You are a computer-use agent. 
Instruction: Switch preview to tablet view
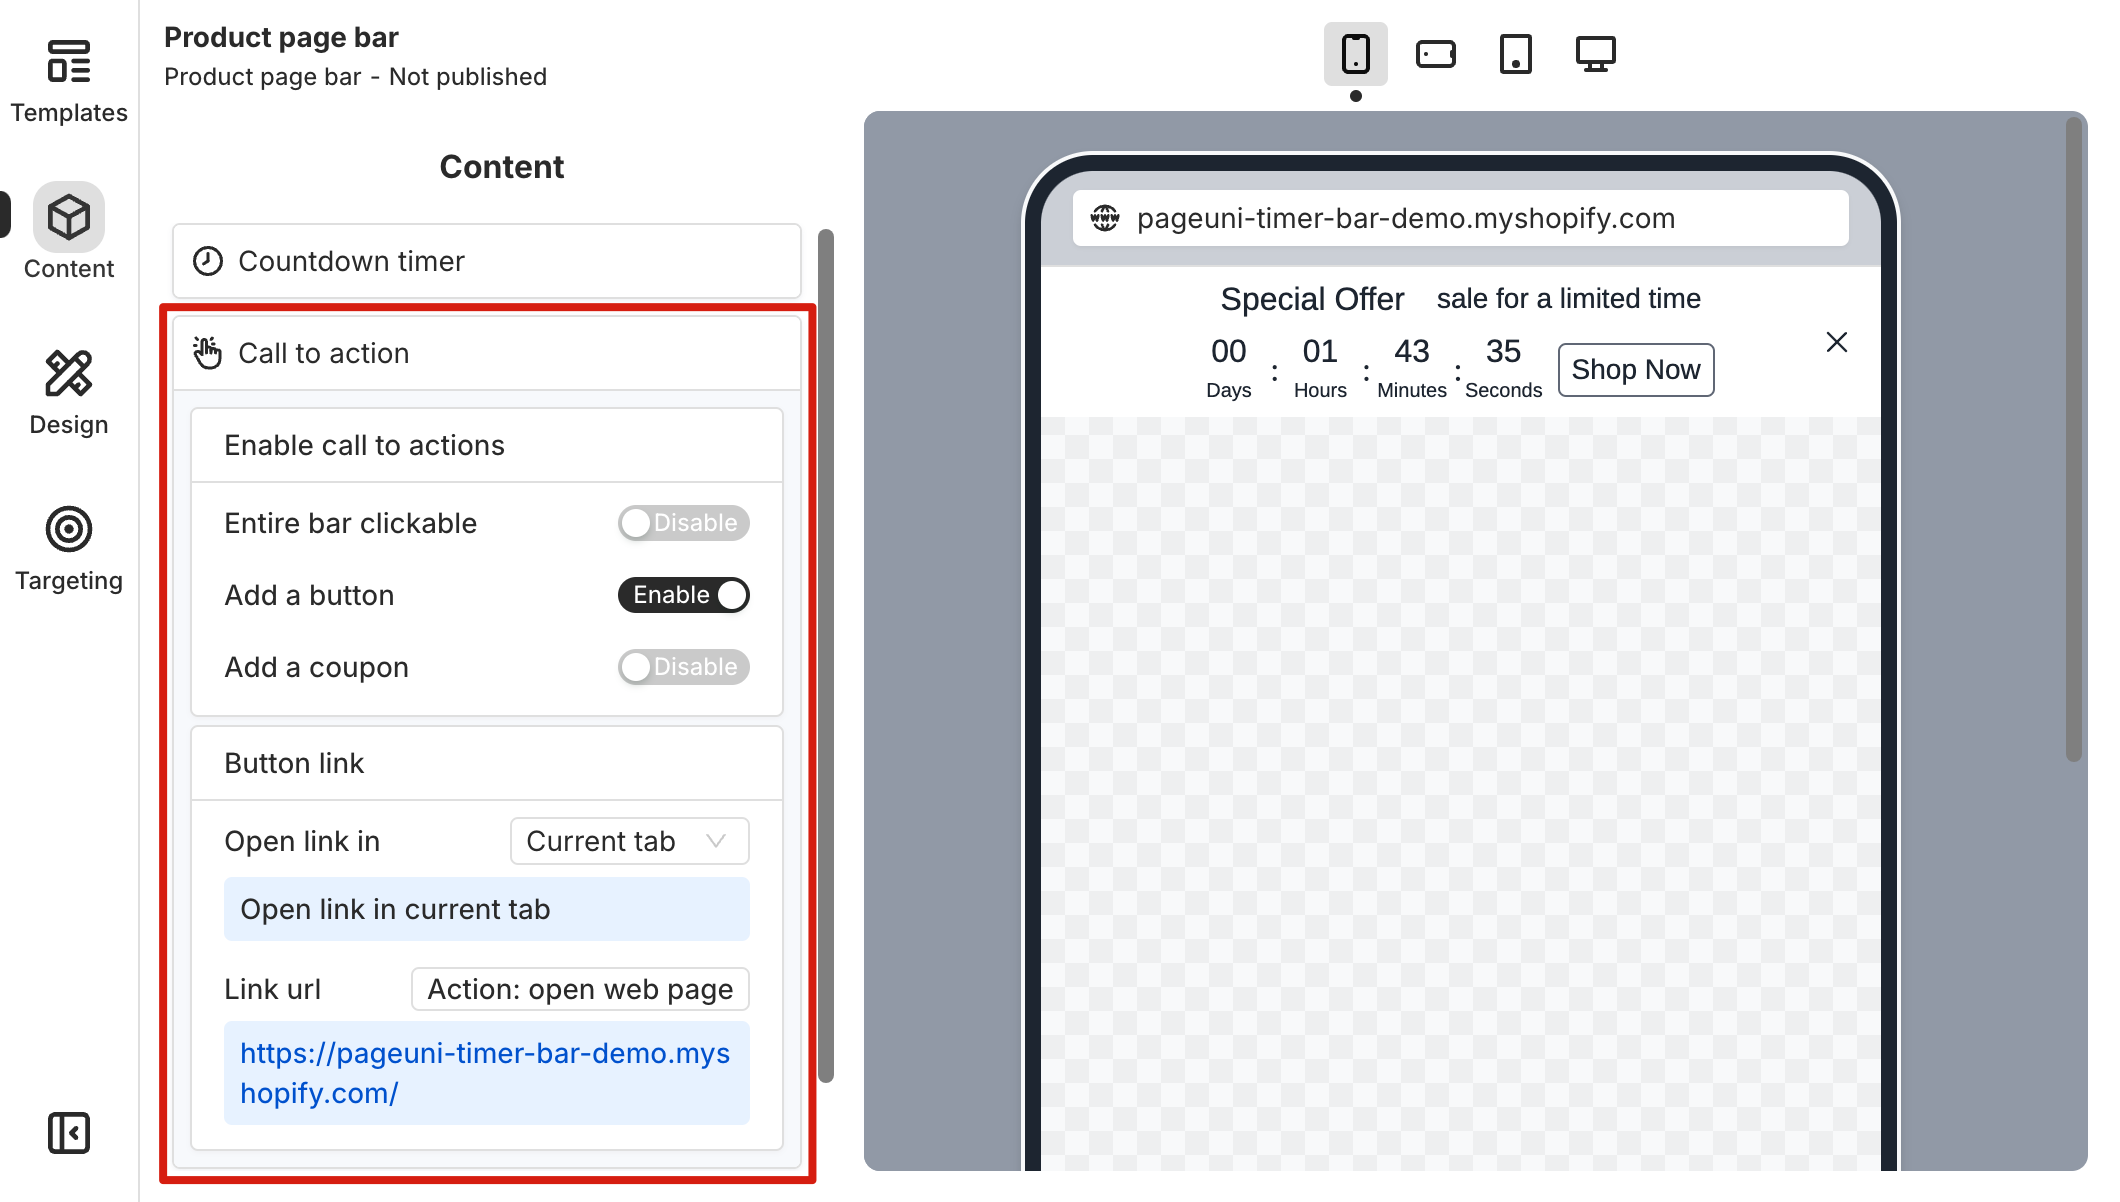coord(1516,54)
